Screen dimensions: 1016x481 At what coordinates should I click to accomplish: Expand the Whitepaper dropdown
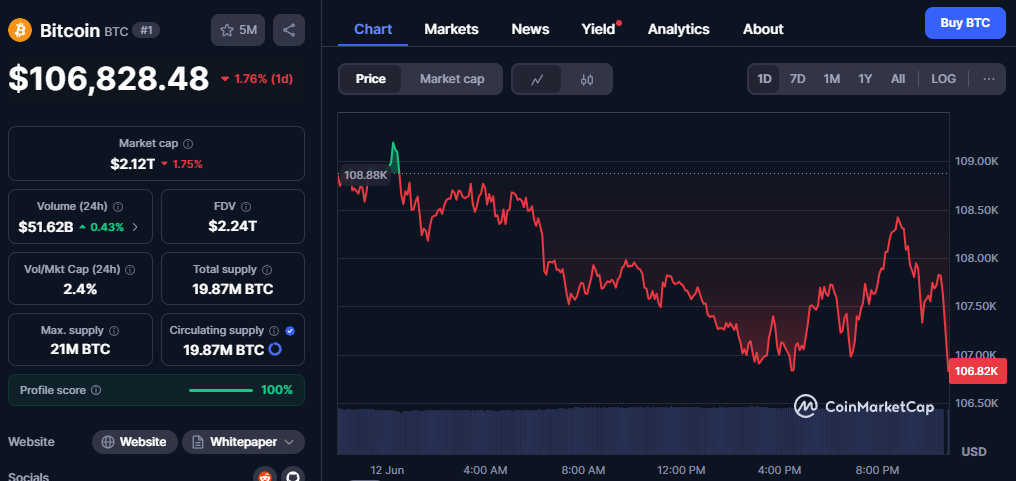(x=244, y=442)
